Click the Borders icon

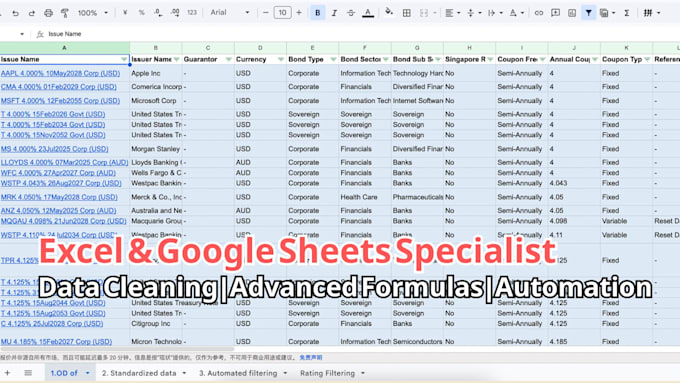pos(406,13)
